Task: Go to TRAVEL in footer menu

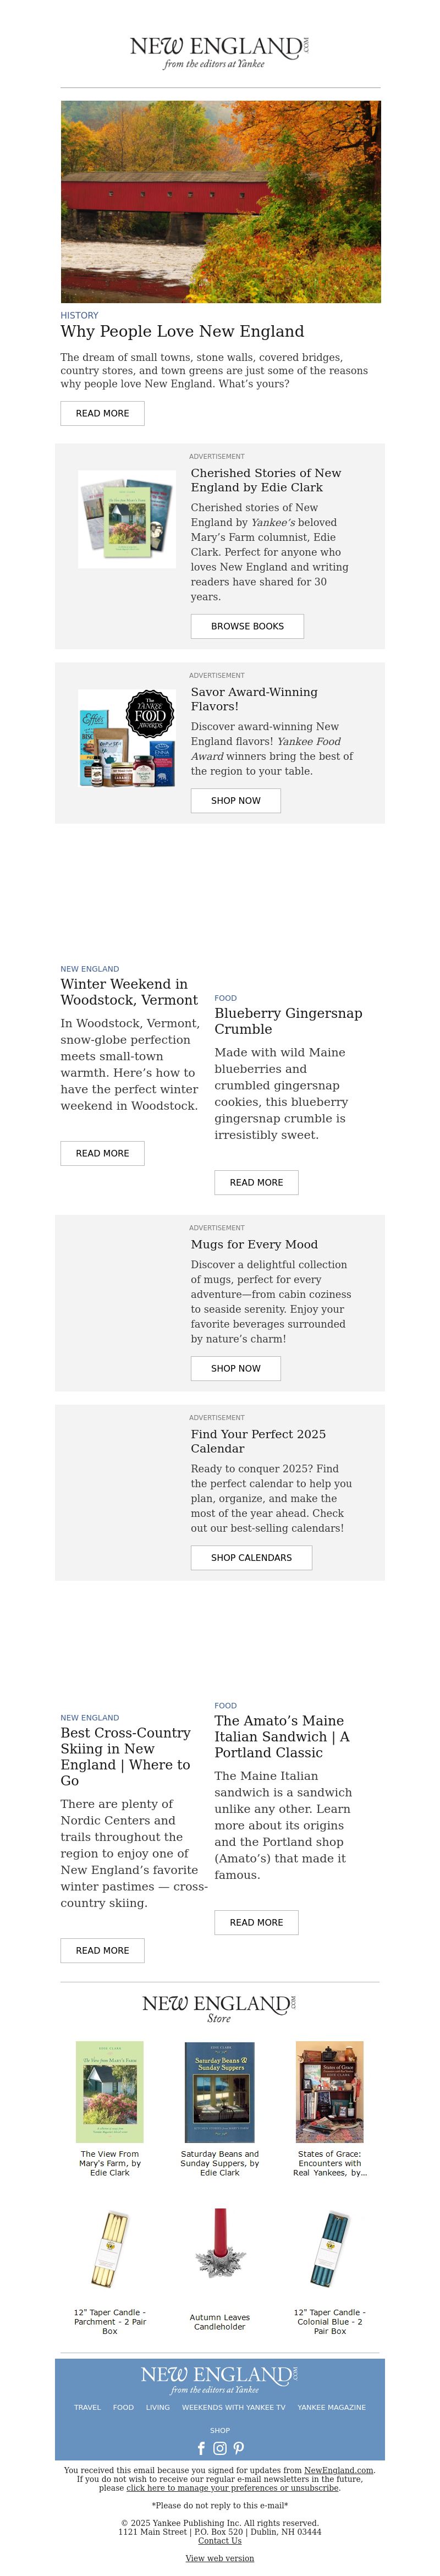Action: tap(87, 2407)
